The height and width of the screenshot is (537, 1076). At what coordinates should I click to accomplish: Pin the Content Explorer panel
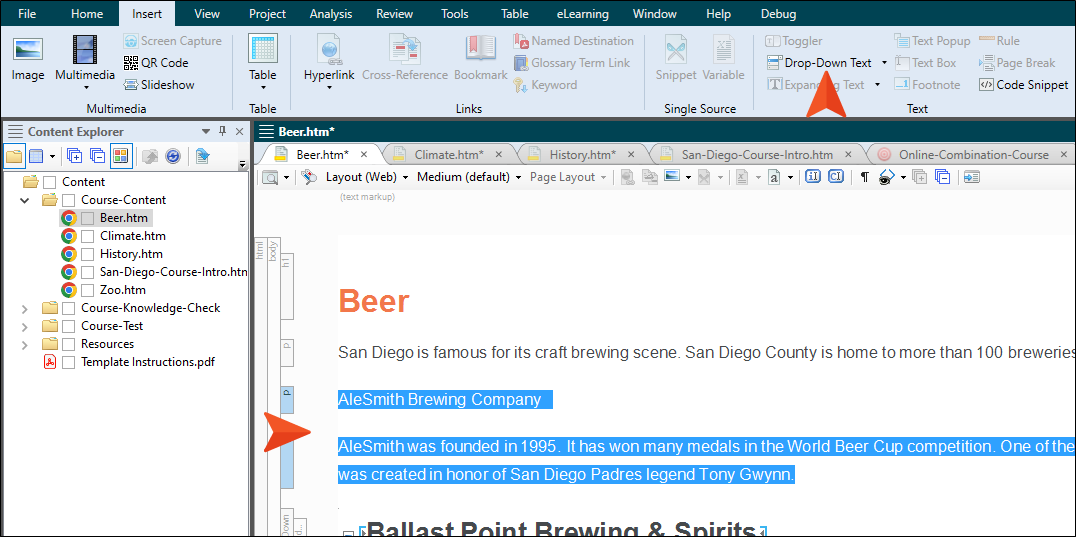coord(222,132)
